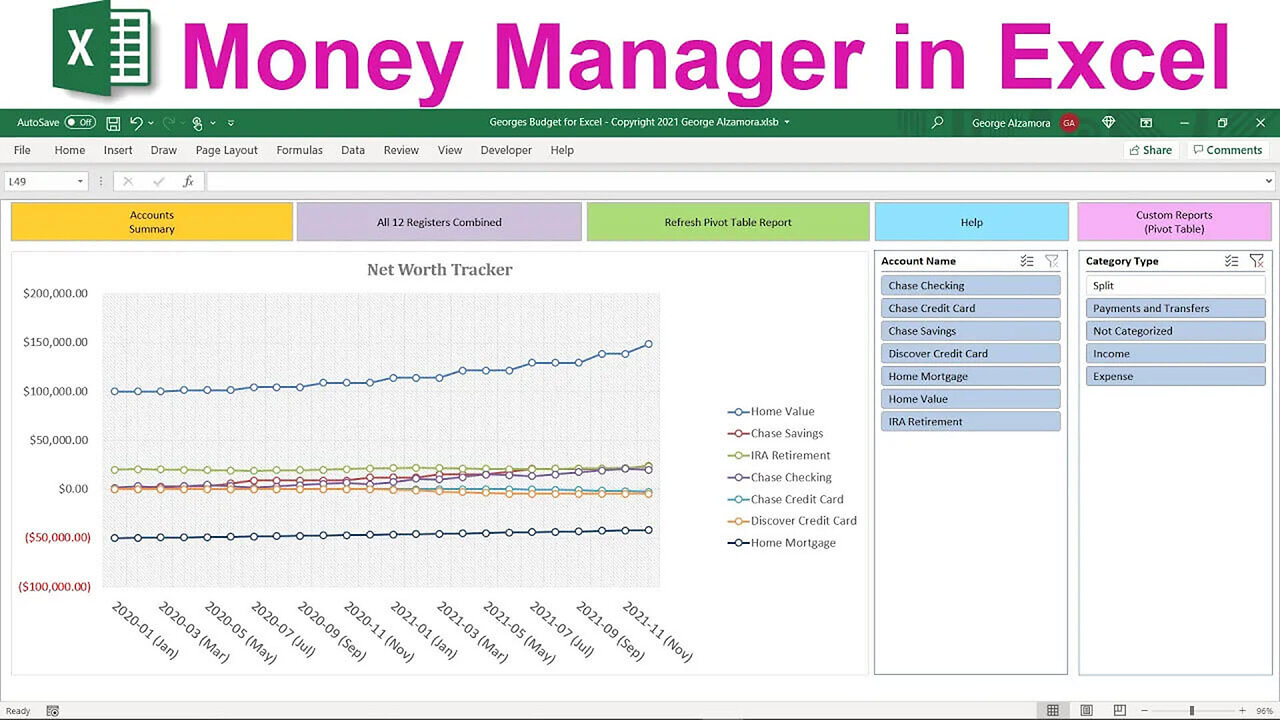This screenshot has width=1280, height=720.
Task: Click Refresh Pivot Table Report button
Action: pos(728,222)
